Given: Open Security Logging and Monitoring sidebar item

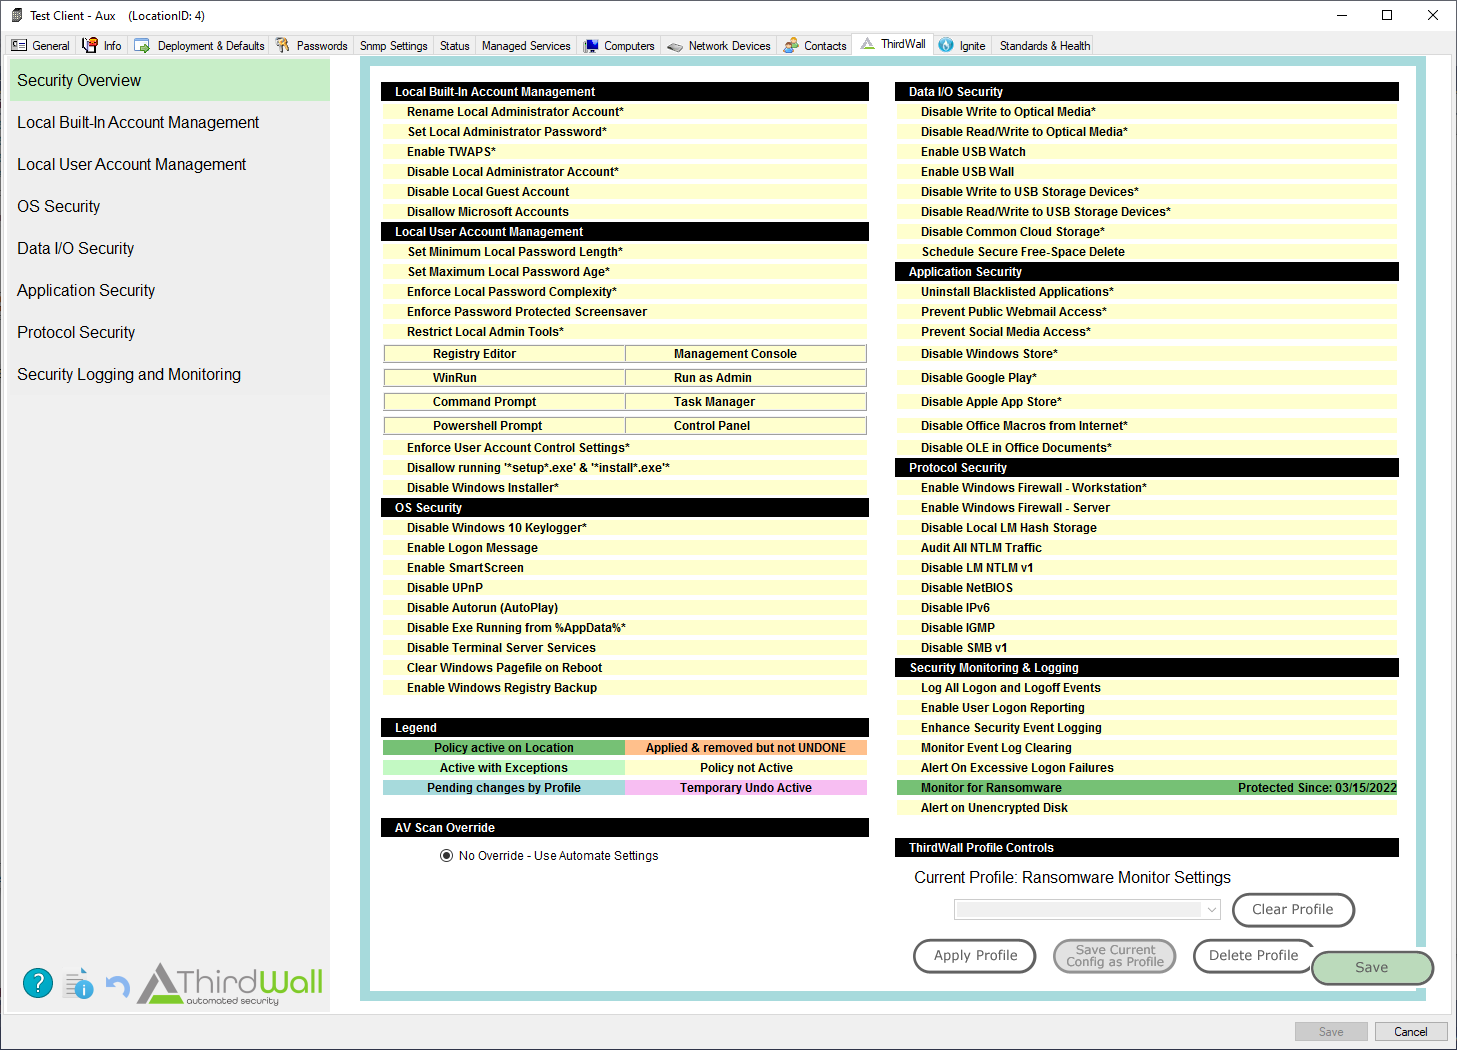Looking at the screenshot, I should tap(170, 374).
